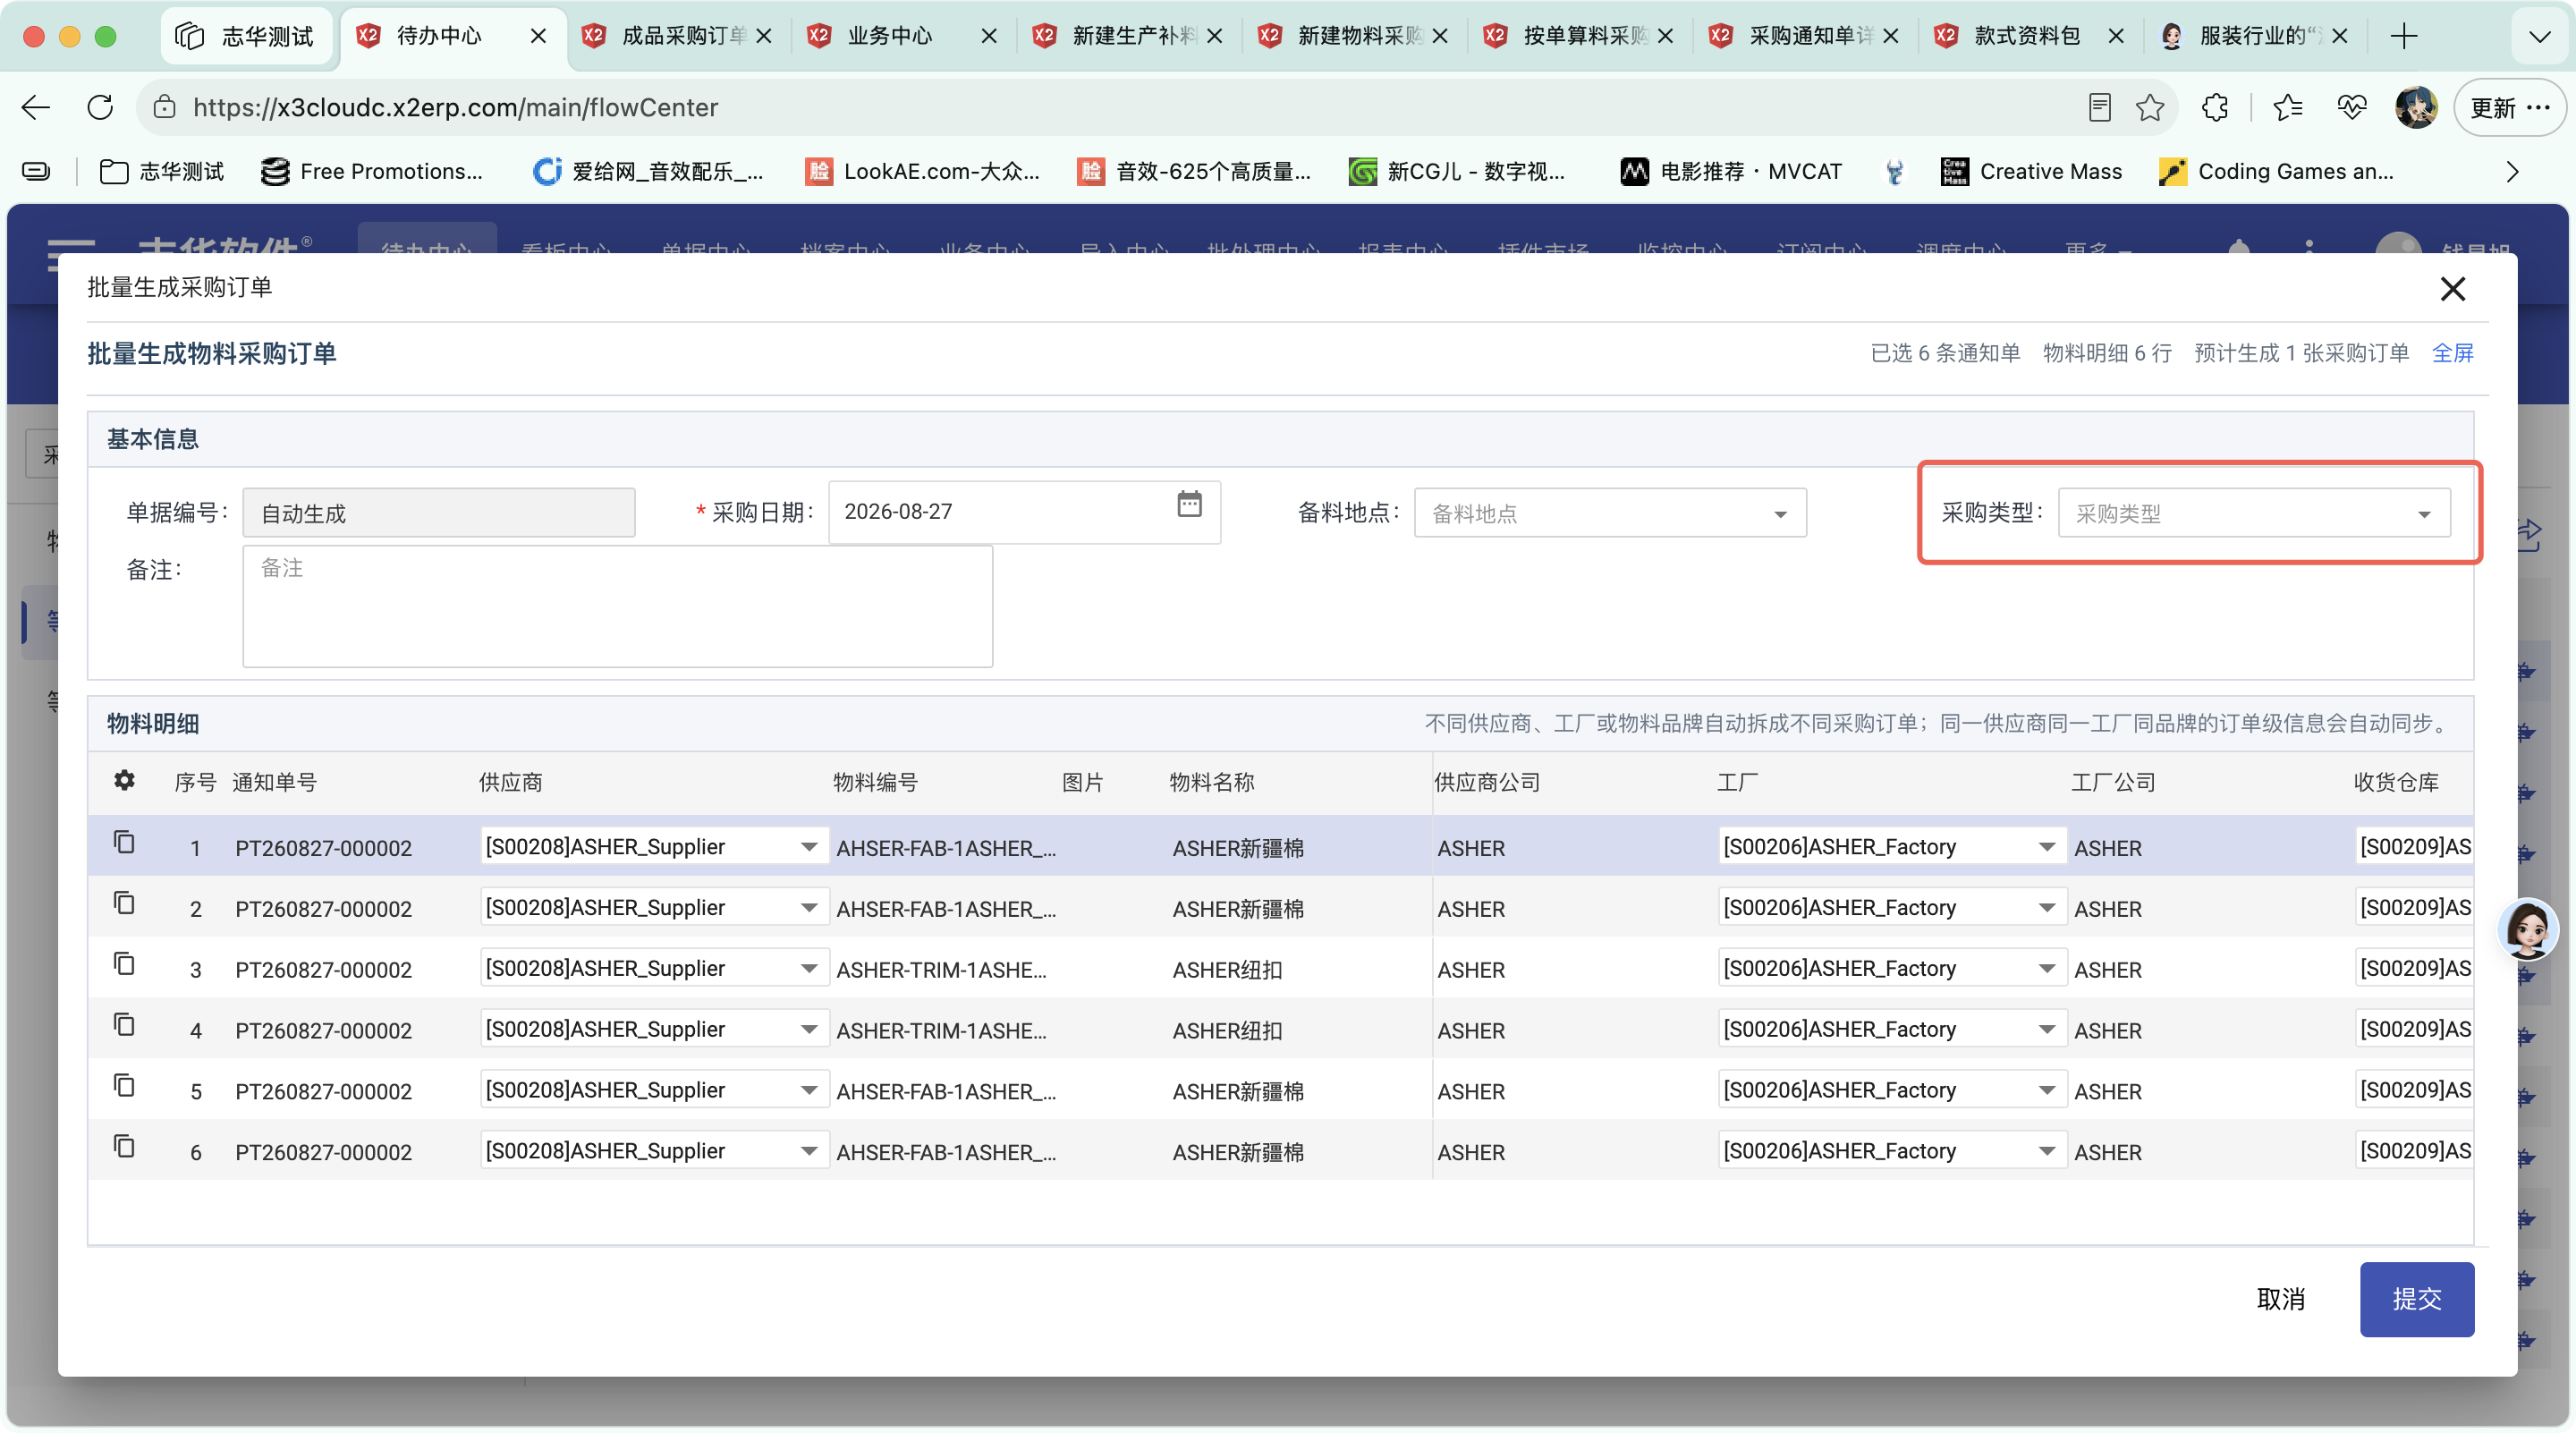Screen dimensions: 2576x1433
Task: Click the 全屏 fullscreen link
Action: coord(2452,353)
